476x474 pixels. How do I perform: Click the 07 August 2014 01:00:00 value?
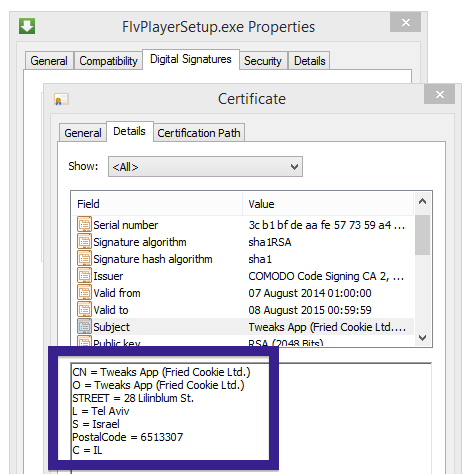pyautogui.click(x=310, y=293)
